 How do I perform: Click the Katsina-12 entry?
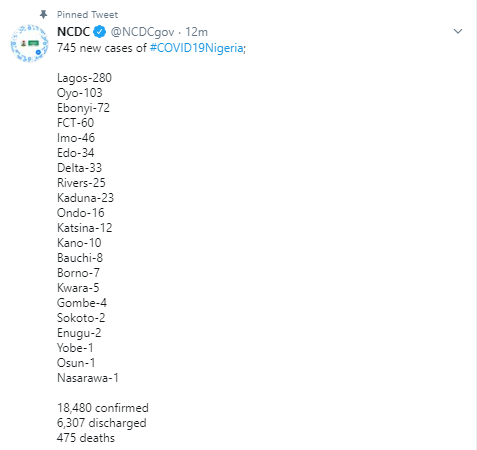click(85, 228)
